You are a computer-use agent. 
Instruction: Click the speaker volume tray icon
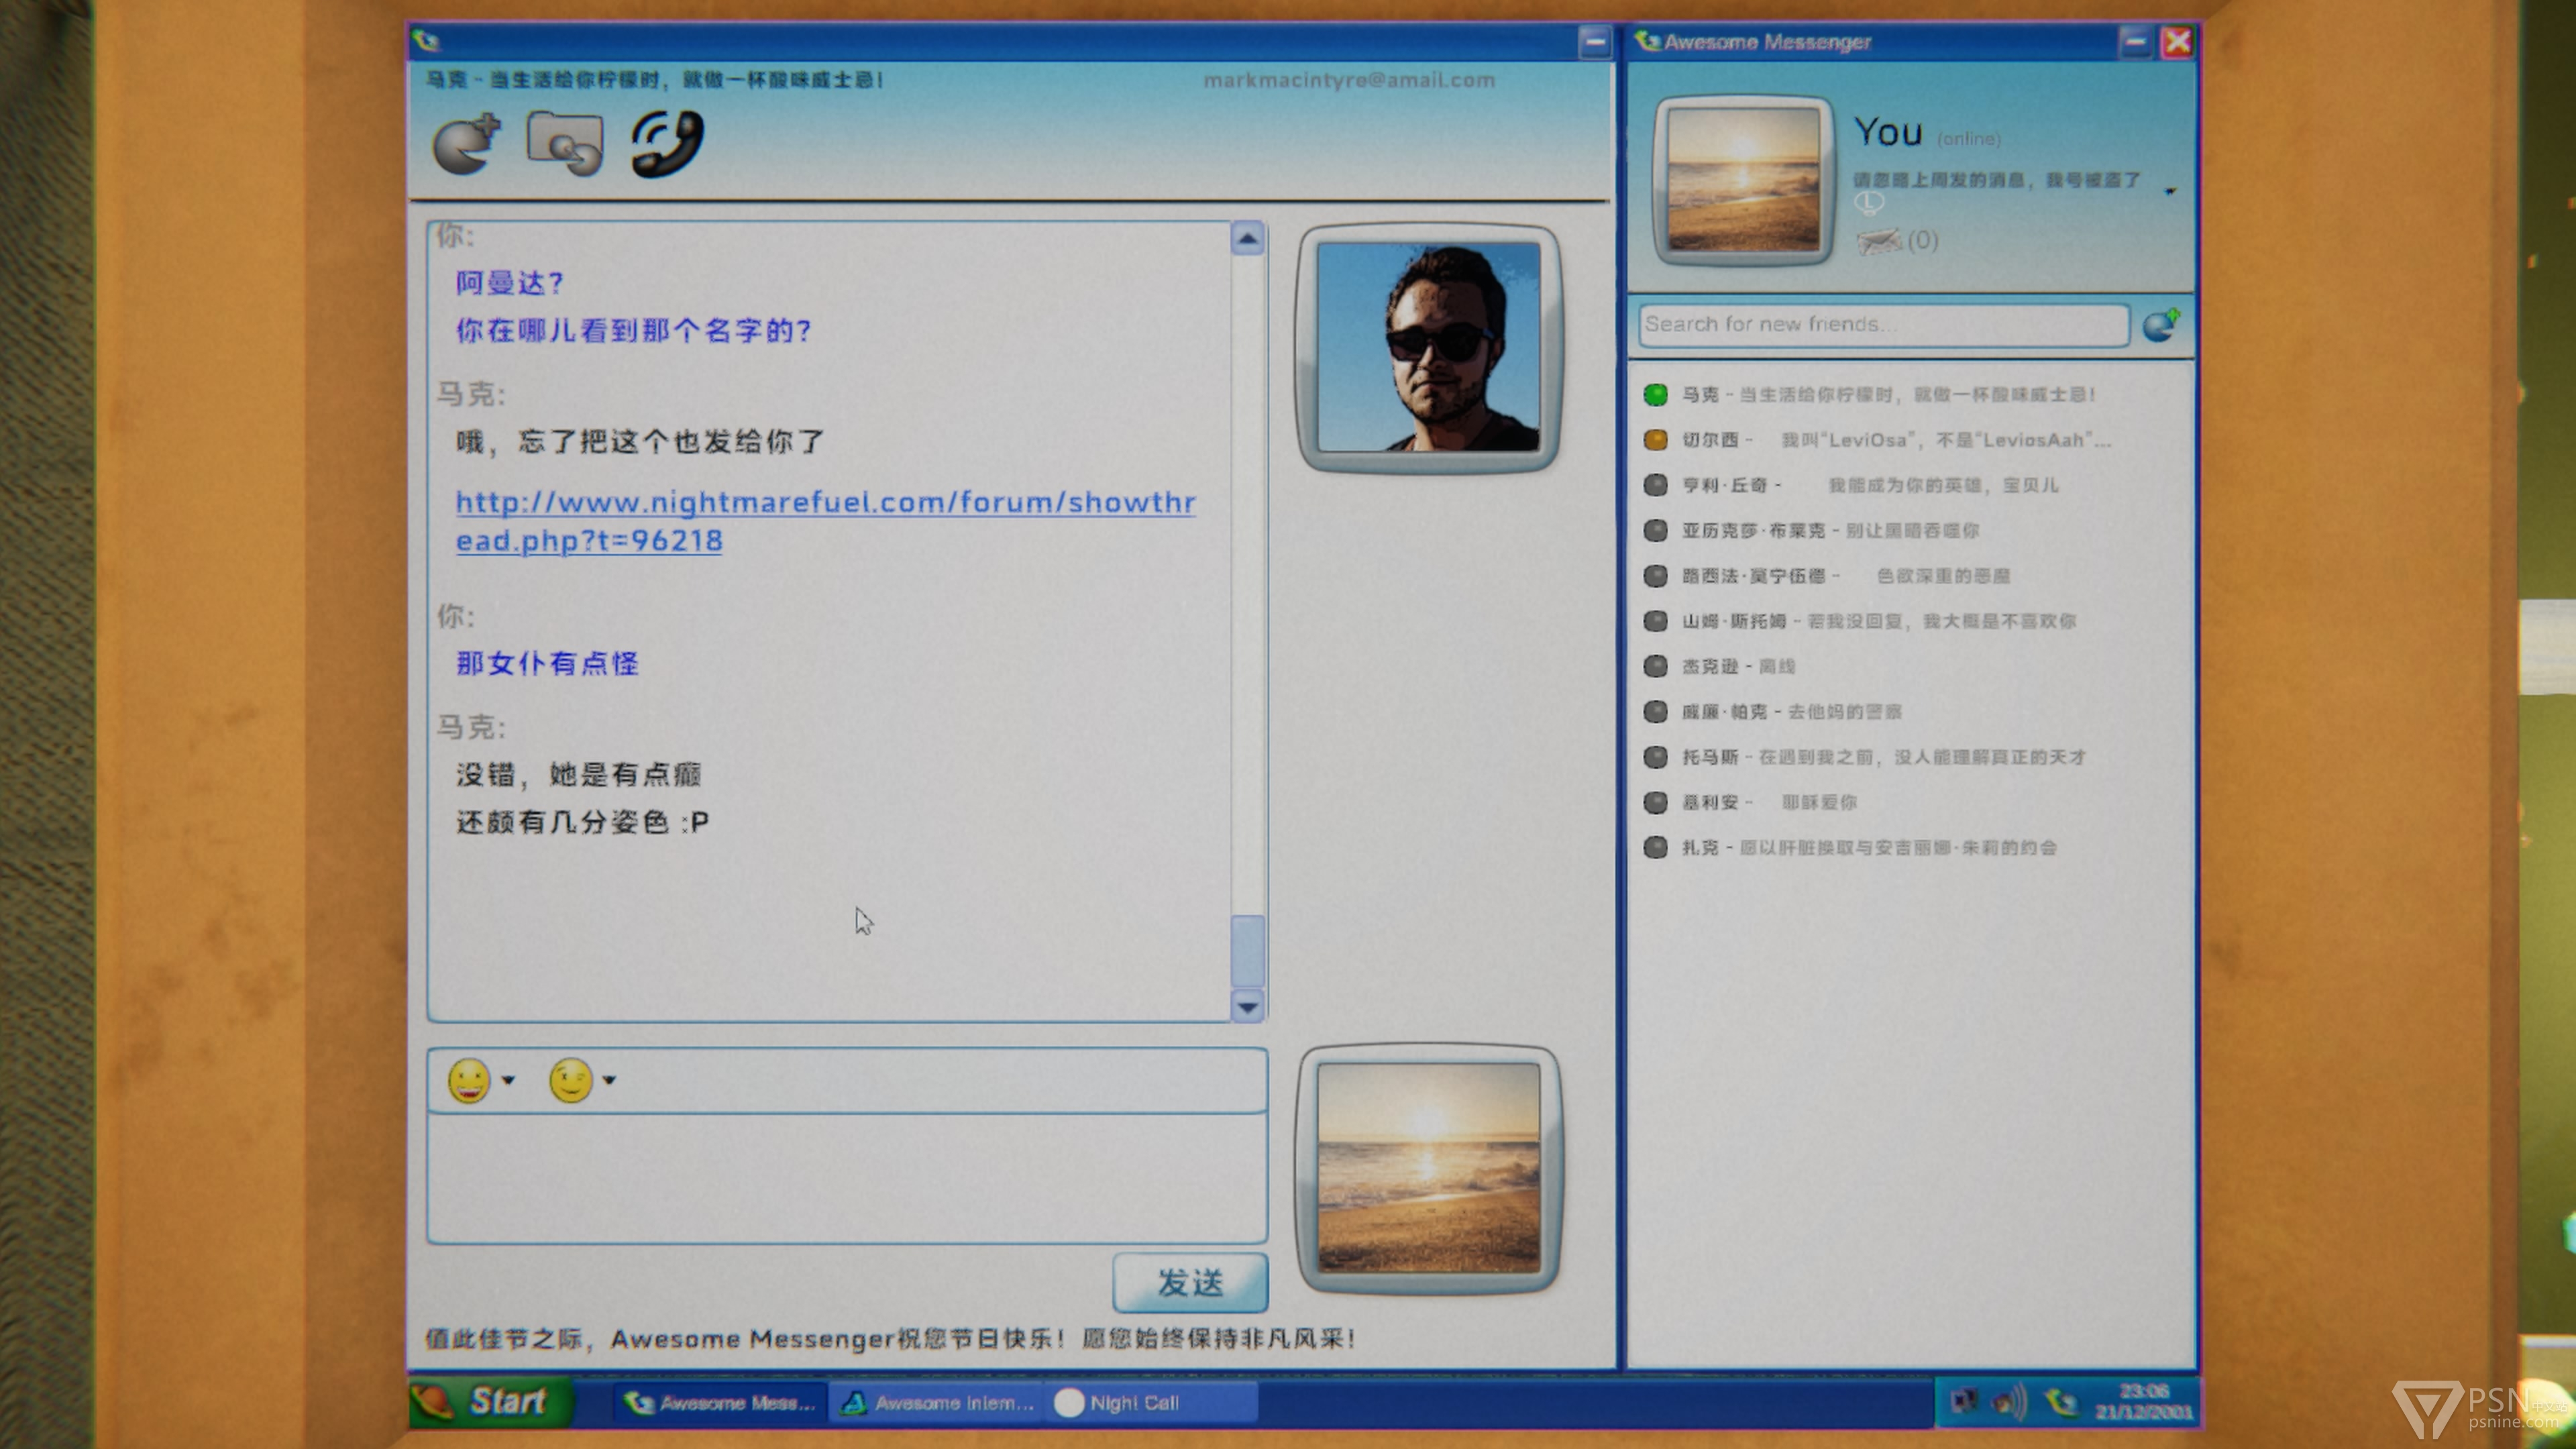point(2009,1402)
